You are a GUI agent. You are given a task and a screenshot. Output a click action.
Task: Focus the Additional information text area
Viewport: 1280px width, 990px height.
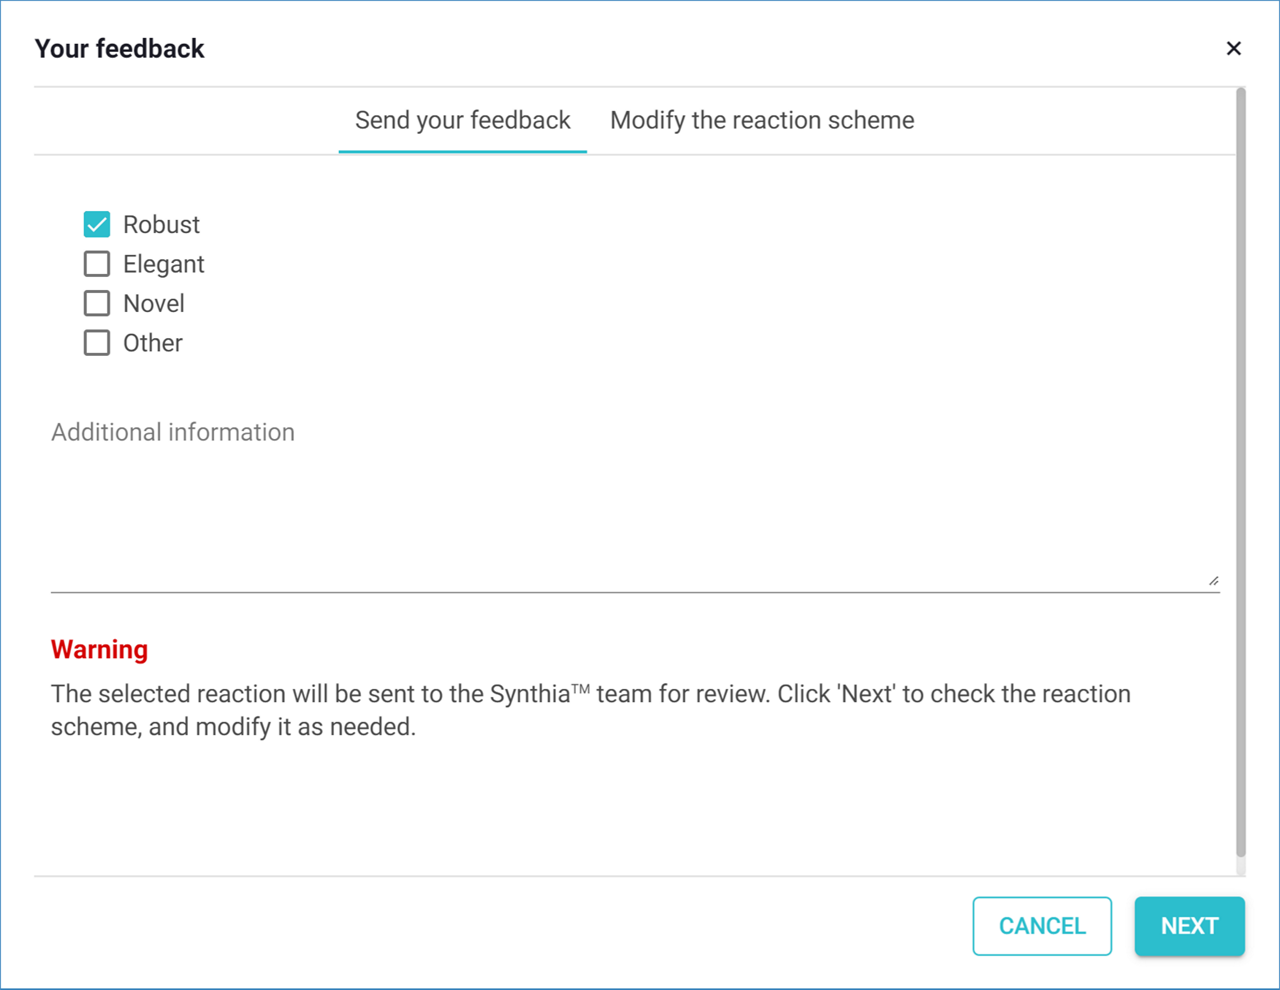634,500
